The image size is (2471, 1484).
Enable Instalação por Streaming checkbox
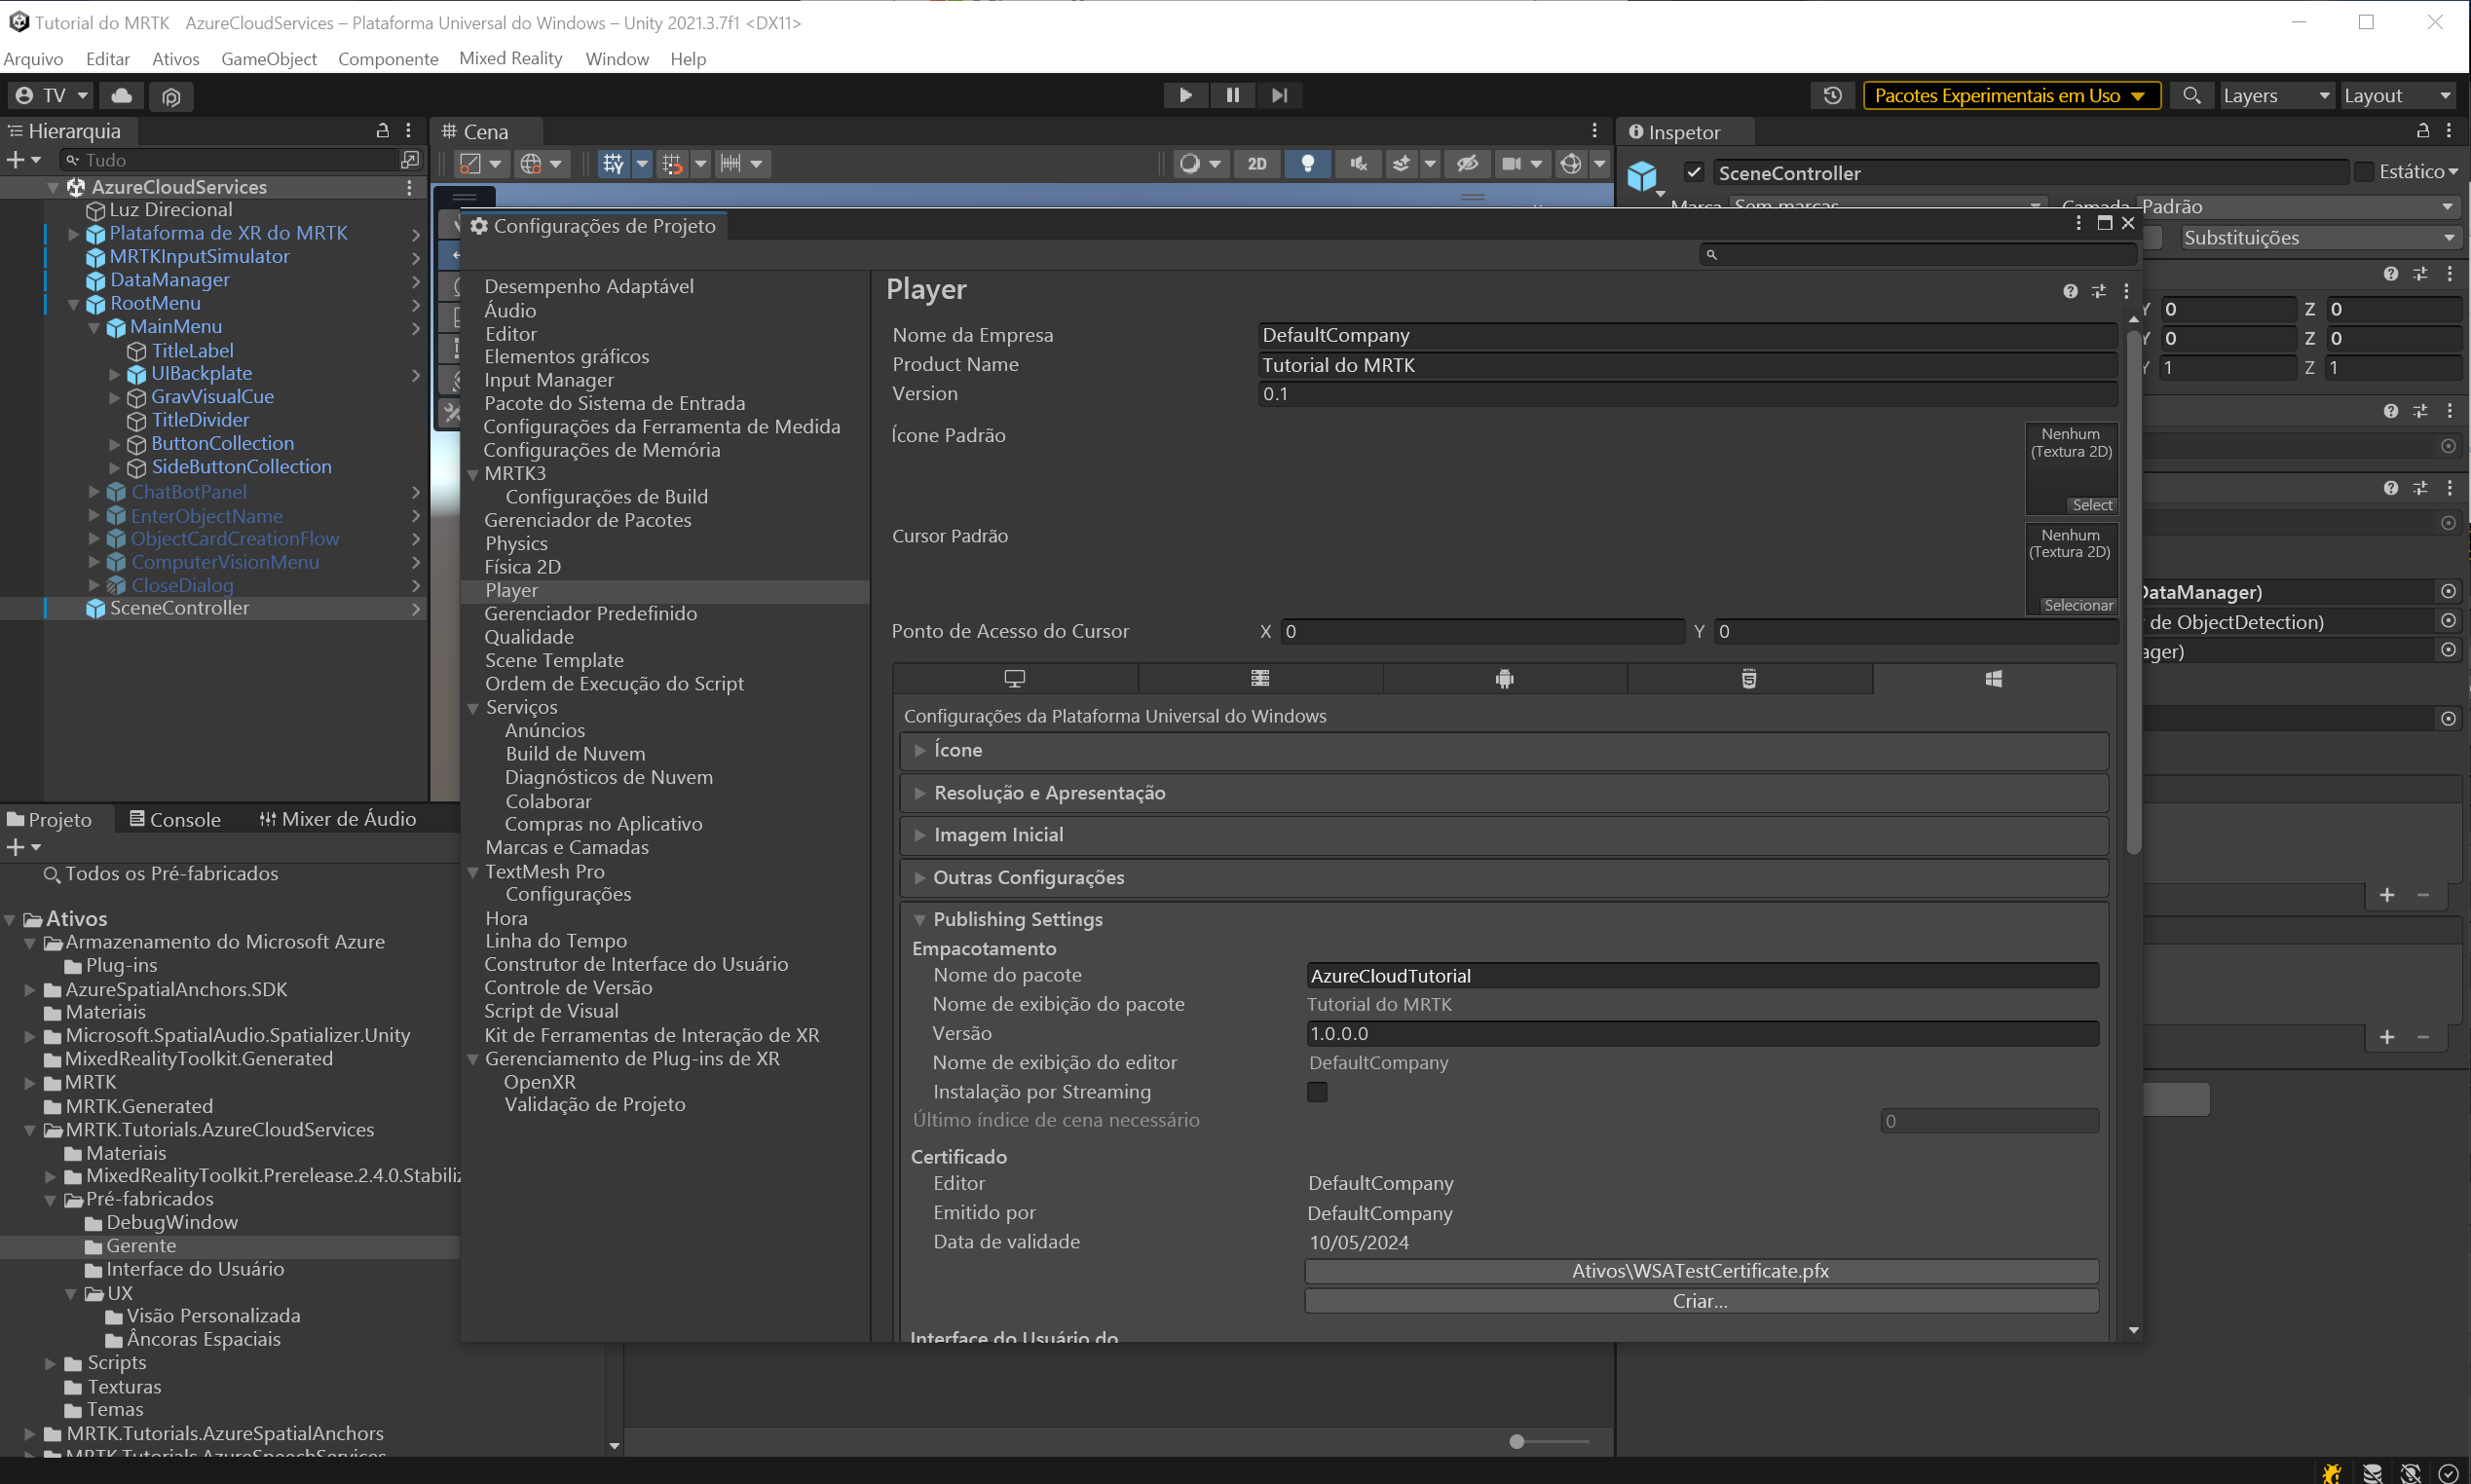(x=1316, y=1092)
